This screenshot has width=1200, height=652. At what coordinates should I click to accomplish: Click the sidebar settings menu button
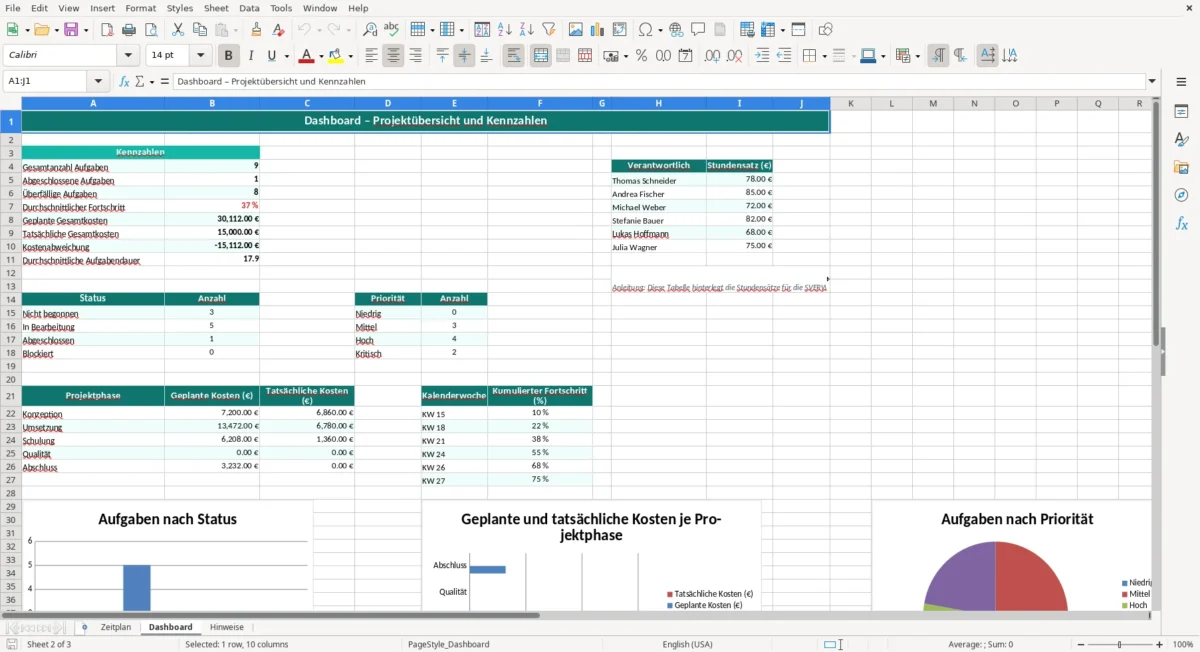click(x=1181, y=82)
